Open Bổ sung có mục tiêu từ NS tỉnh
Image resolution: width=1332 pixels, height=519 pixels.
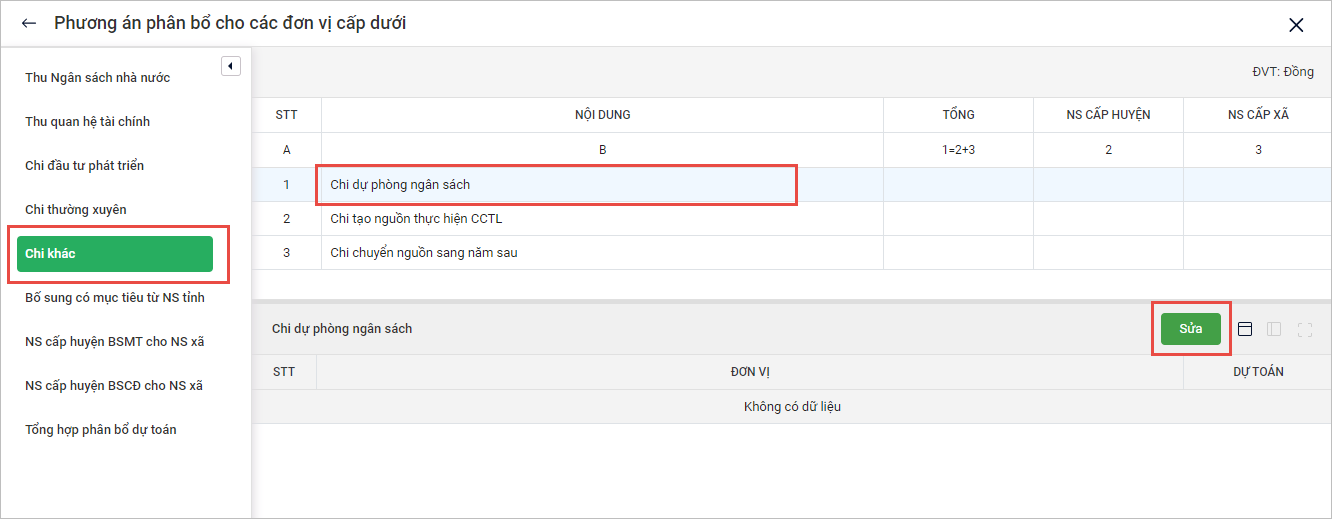click(x=115, y=298)
